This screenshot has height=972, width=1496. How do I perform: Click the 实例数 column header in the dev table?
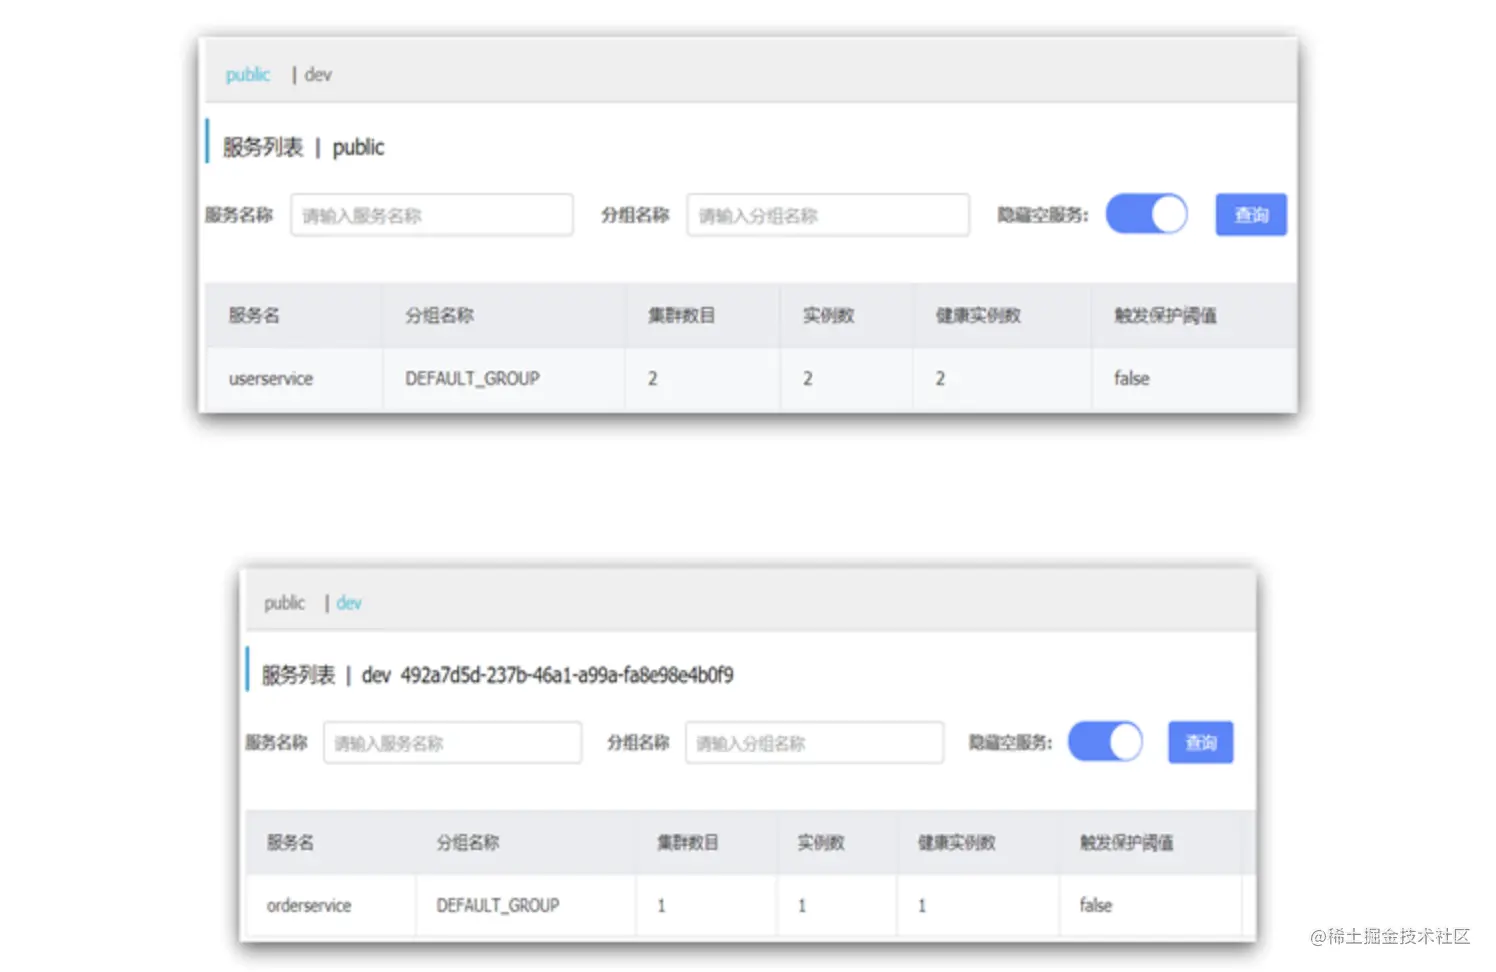pyautogui.click(x=821, y=843)
